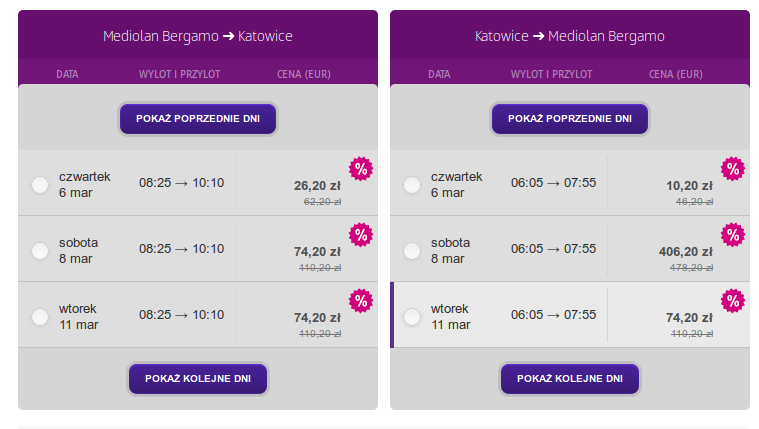
Task: Select sobota 8 mar flight from Katowice
Action: (412, 250)
